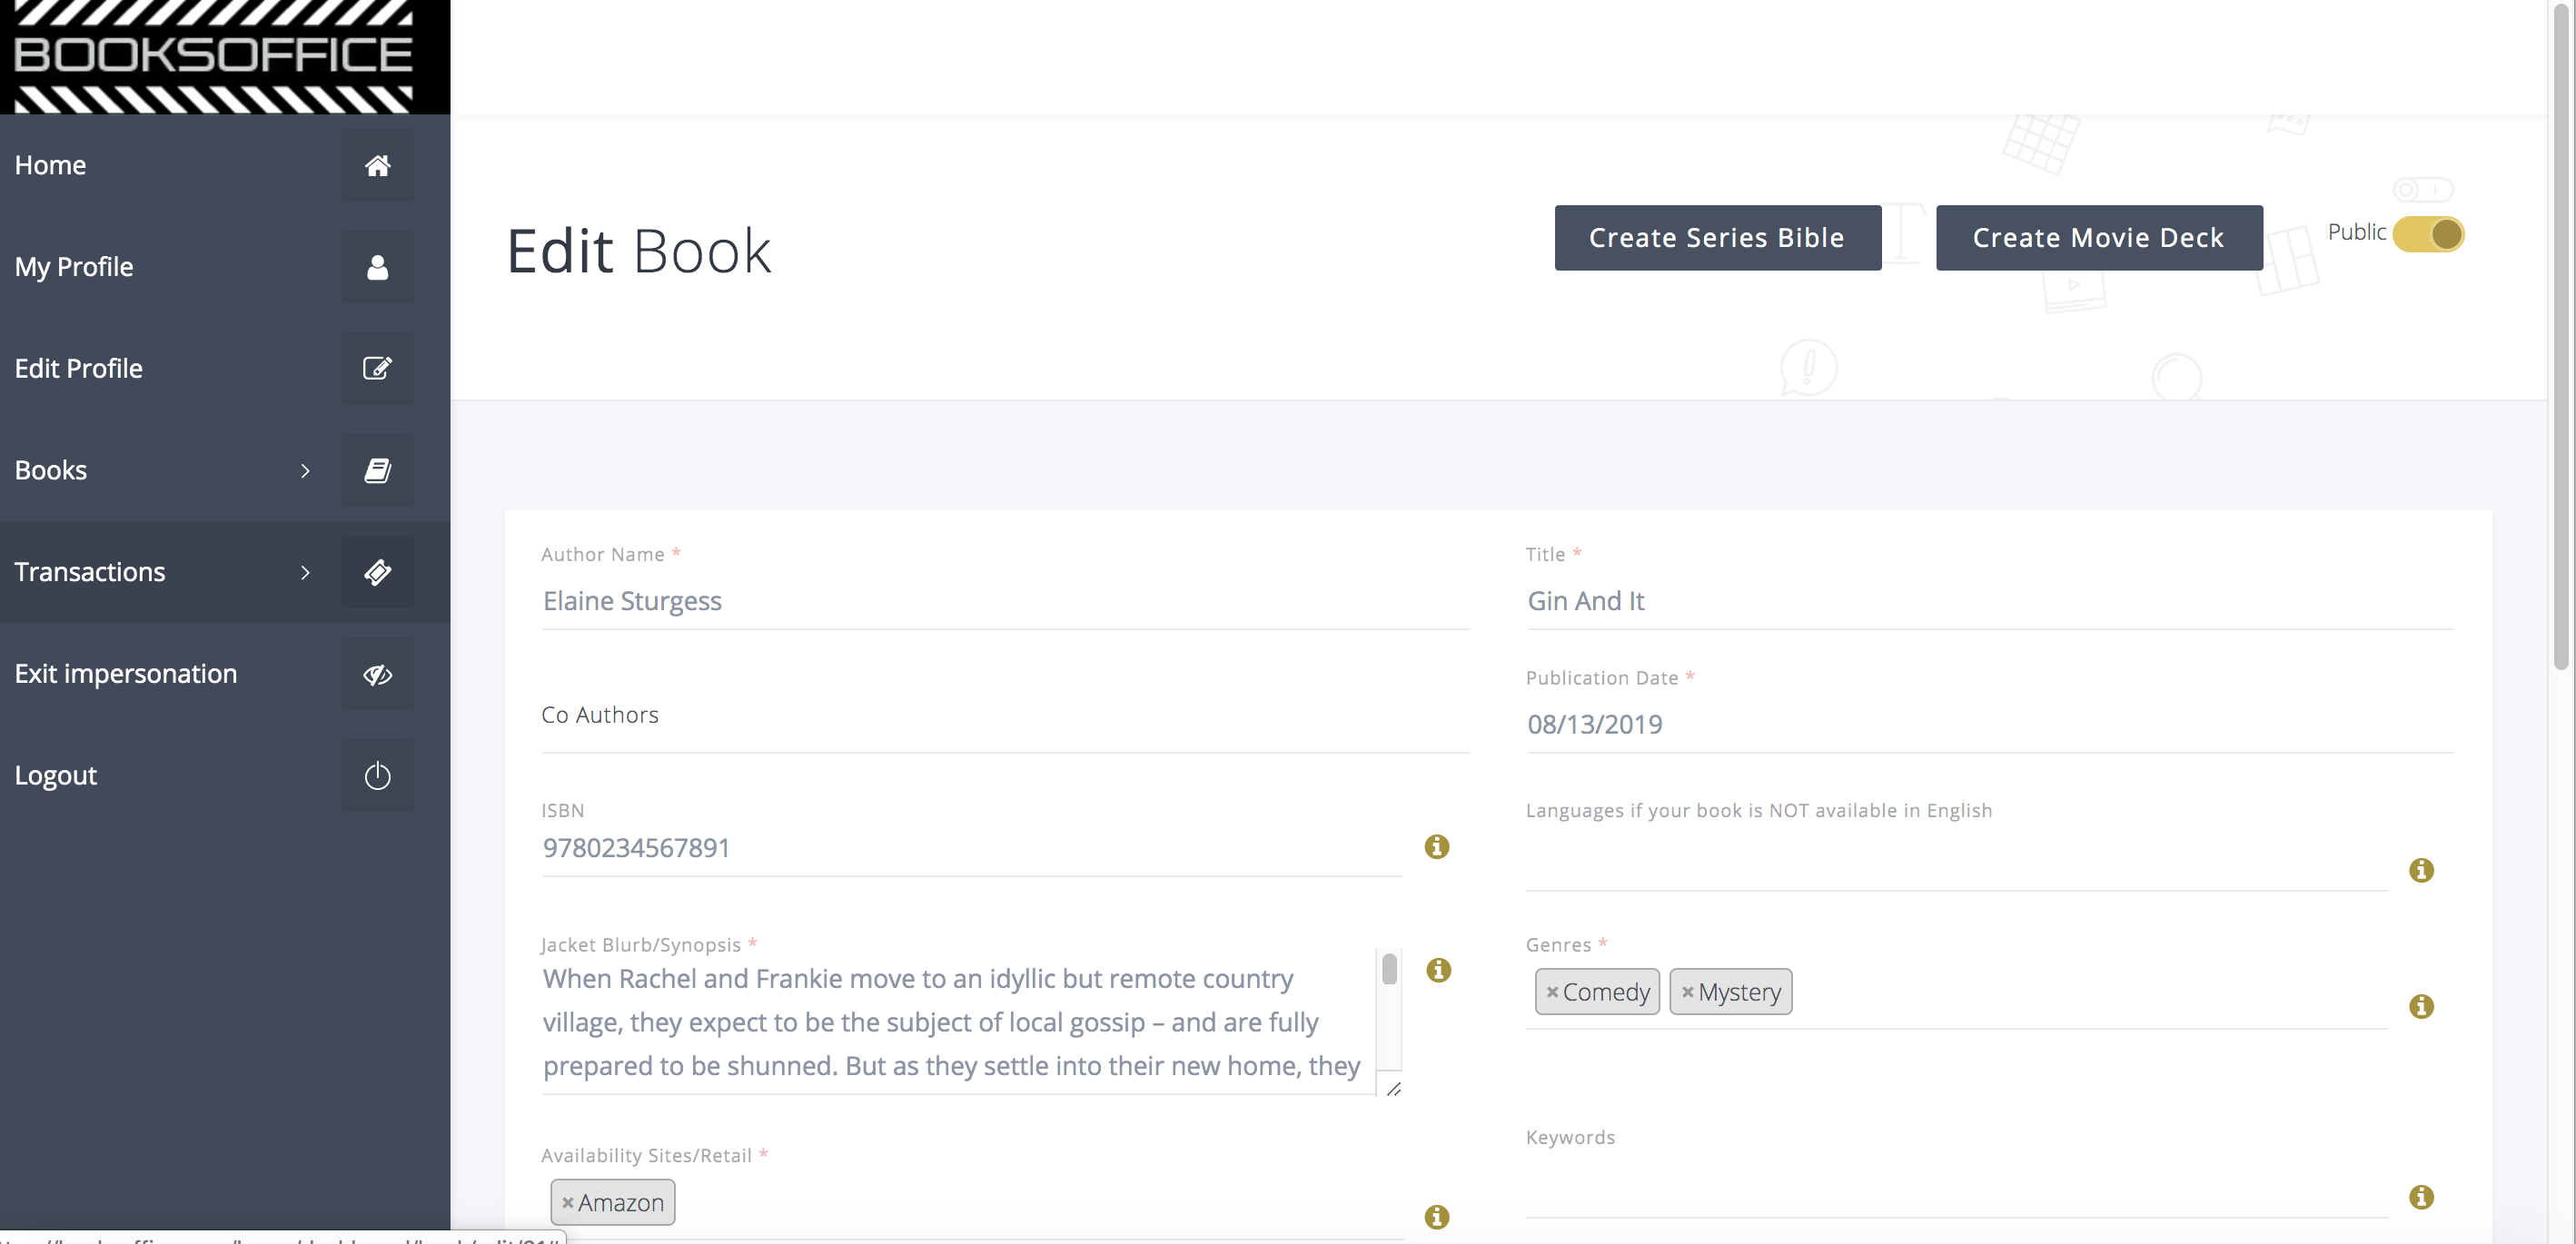Click the Title field Gin And It
Screen dimensions: 2576x1244
[1989, 601]
